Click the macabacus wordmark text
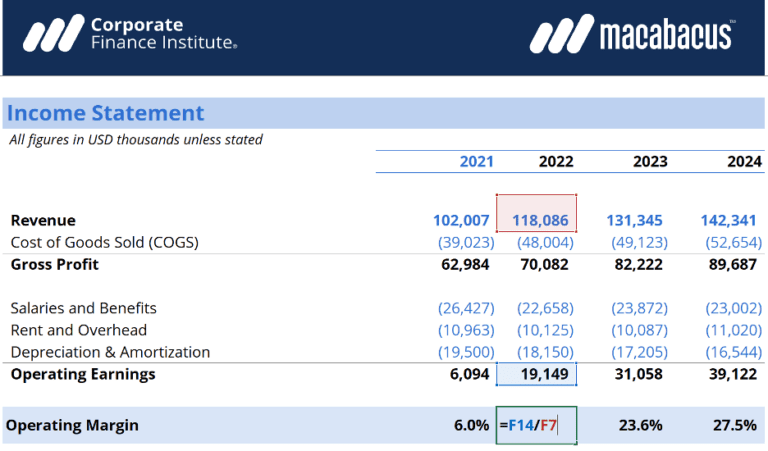This screenshot has height=451, width=768. point(666,36)
